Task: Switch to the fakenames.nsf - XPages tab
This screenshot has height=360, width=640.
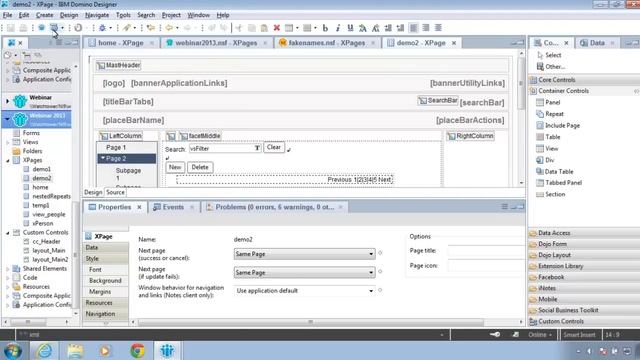Action: pyautogui.click(x=327, y=43)
